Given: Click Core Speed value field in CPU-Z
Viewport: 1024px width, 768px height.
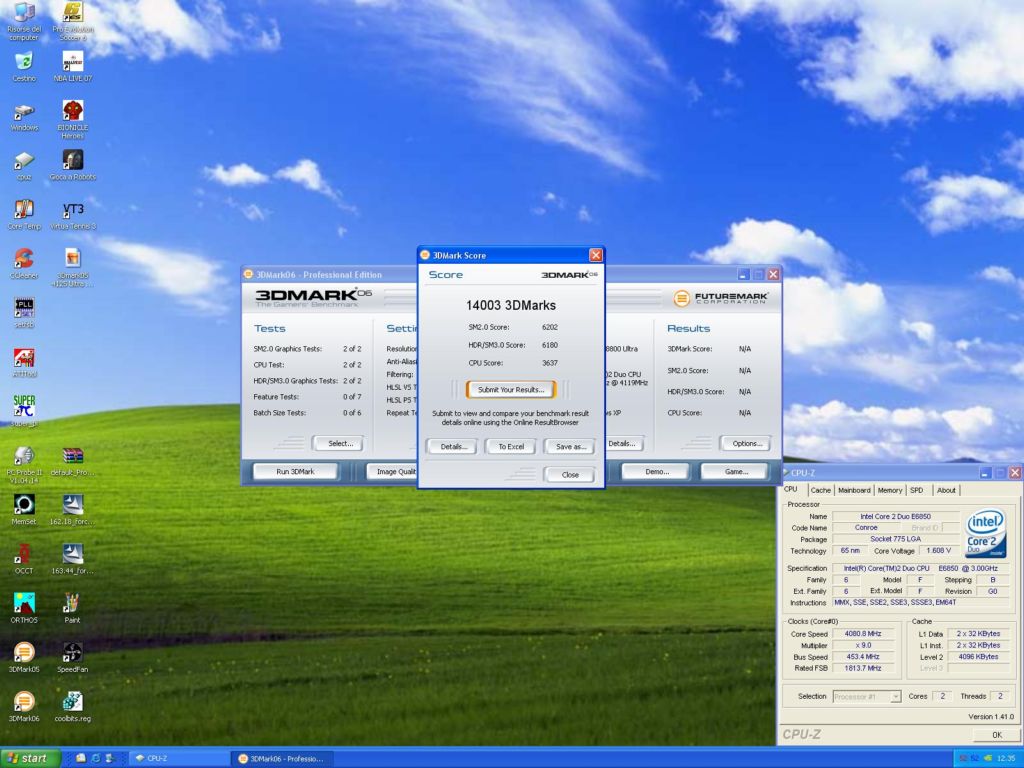Looking at the screenshot, I should click(863, 634).
